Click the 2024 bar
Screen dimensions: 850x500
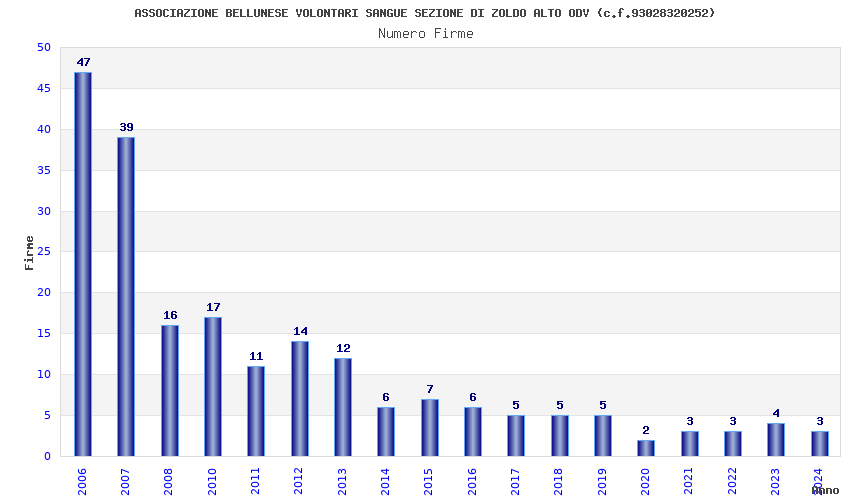[x=820, y=444]
